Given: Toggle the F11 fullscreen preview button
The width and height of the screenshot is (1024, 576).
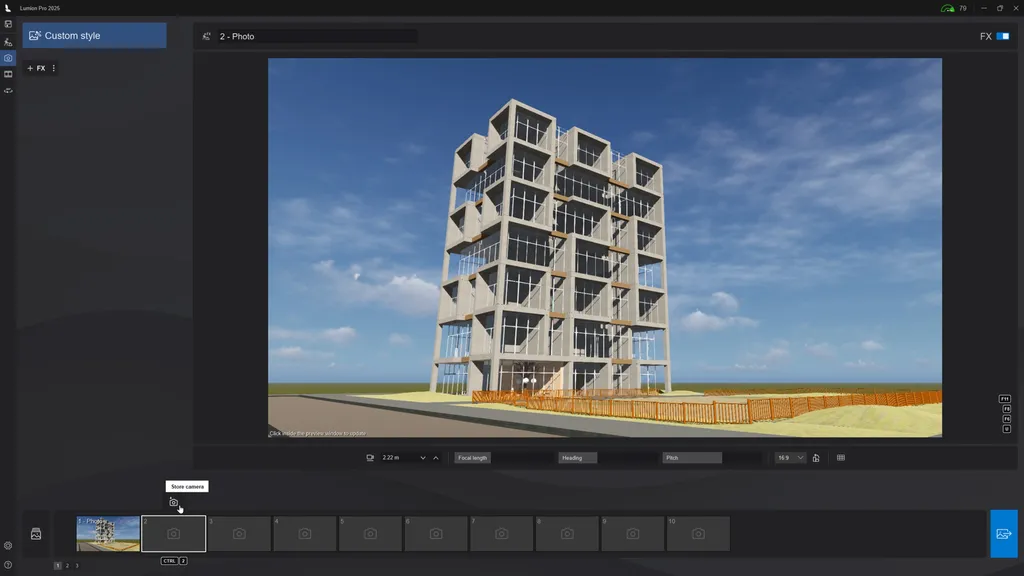Looking at the screenshot, I should 1004,398.
